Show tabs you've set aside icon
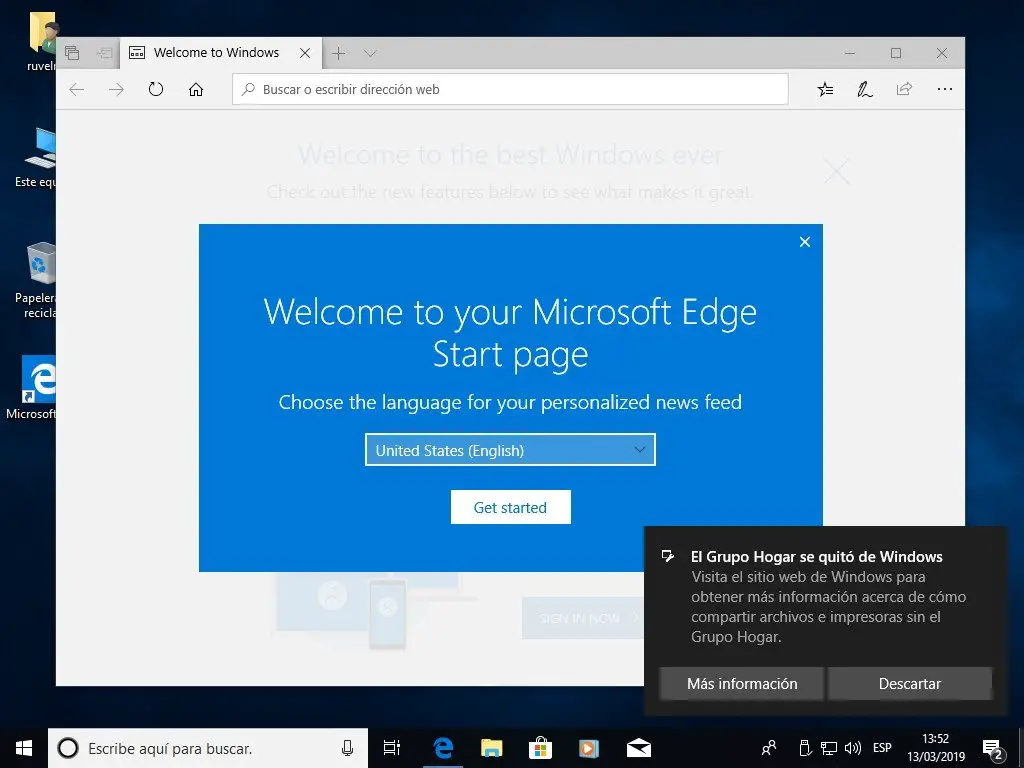The image size is (1024, 768). tap(72, 53)
